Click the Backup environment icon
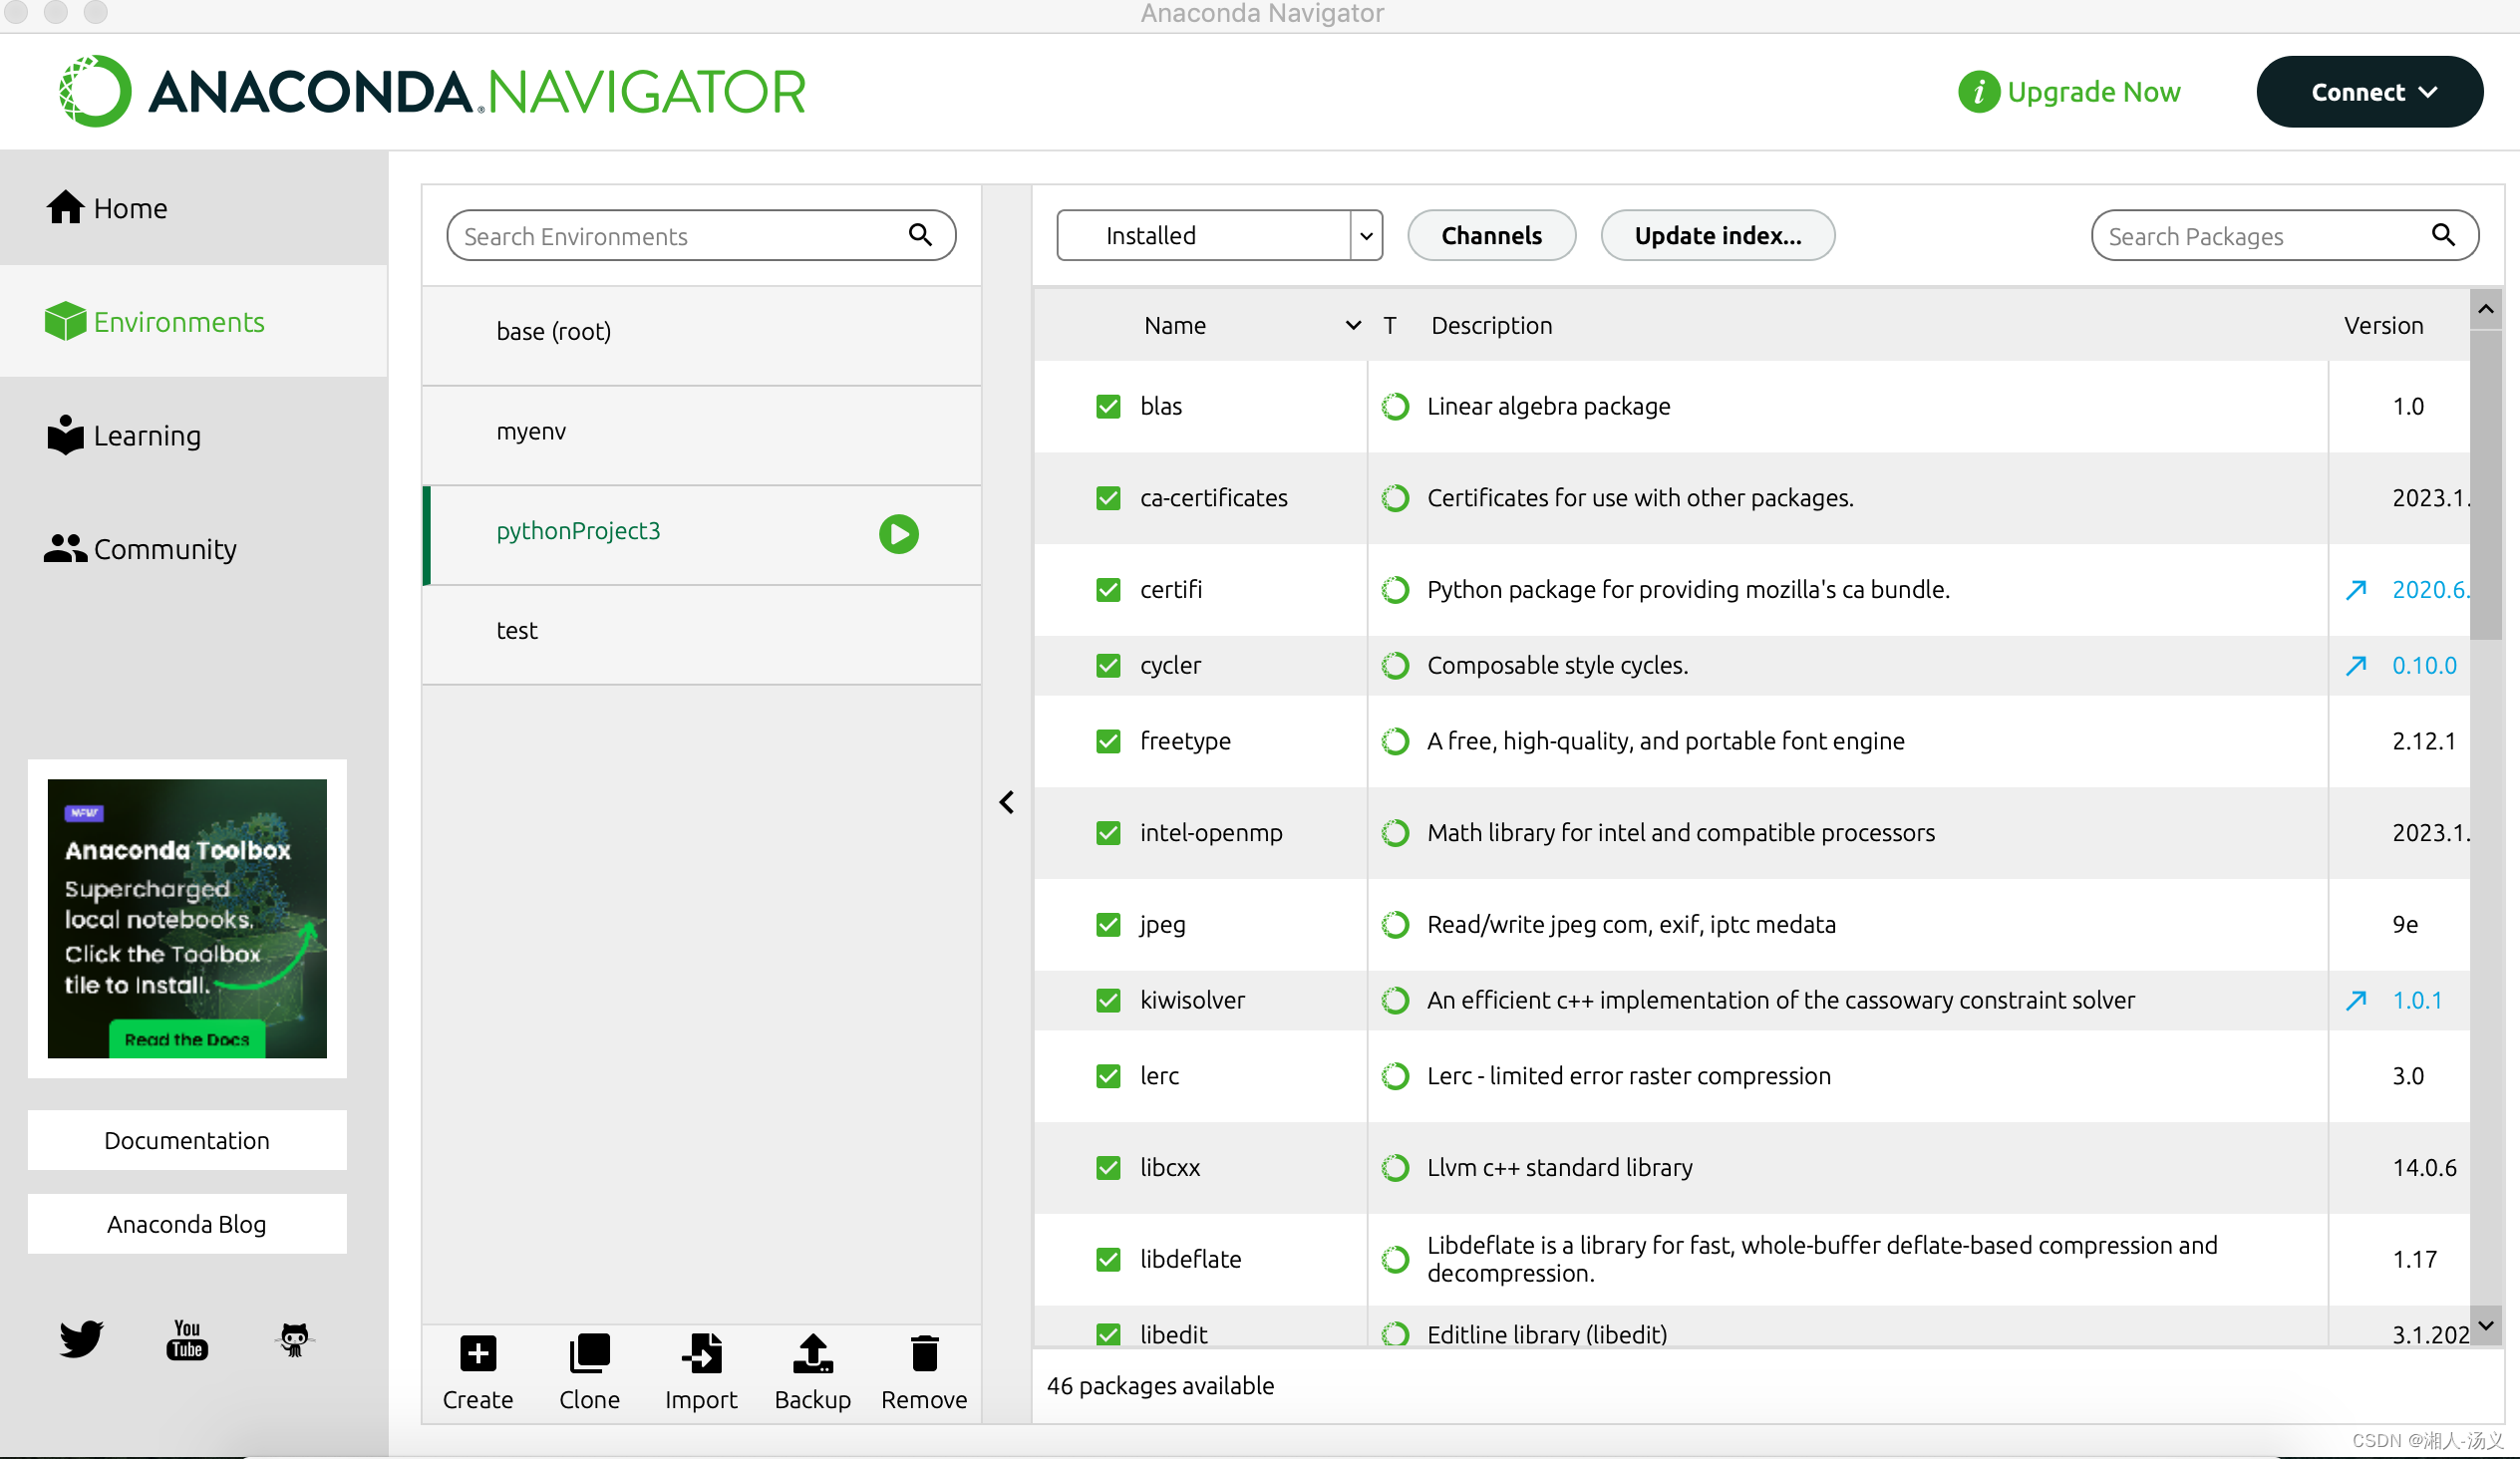This screenshot has height=1459, width=2520. (x=812, y=1353)
